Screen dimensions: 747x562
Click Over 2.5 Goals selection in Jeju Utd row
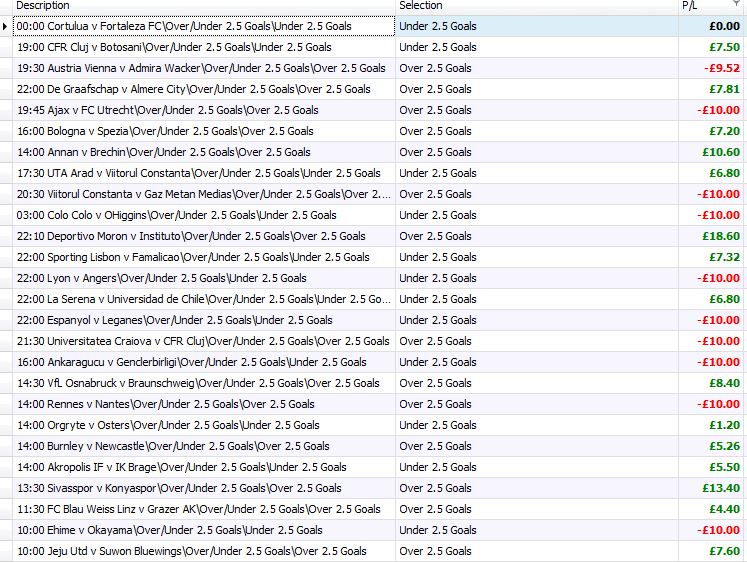435,551
